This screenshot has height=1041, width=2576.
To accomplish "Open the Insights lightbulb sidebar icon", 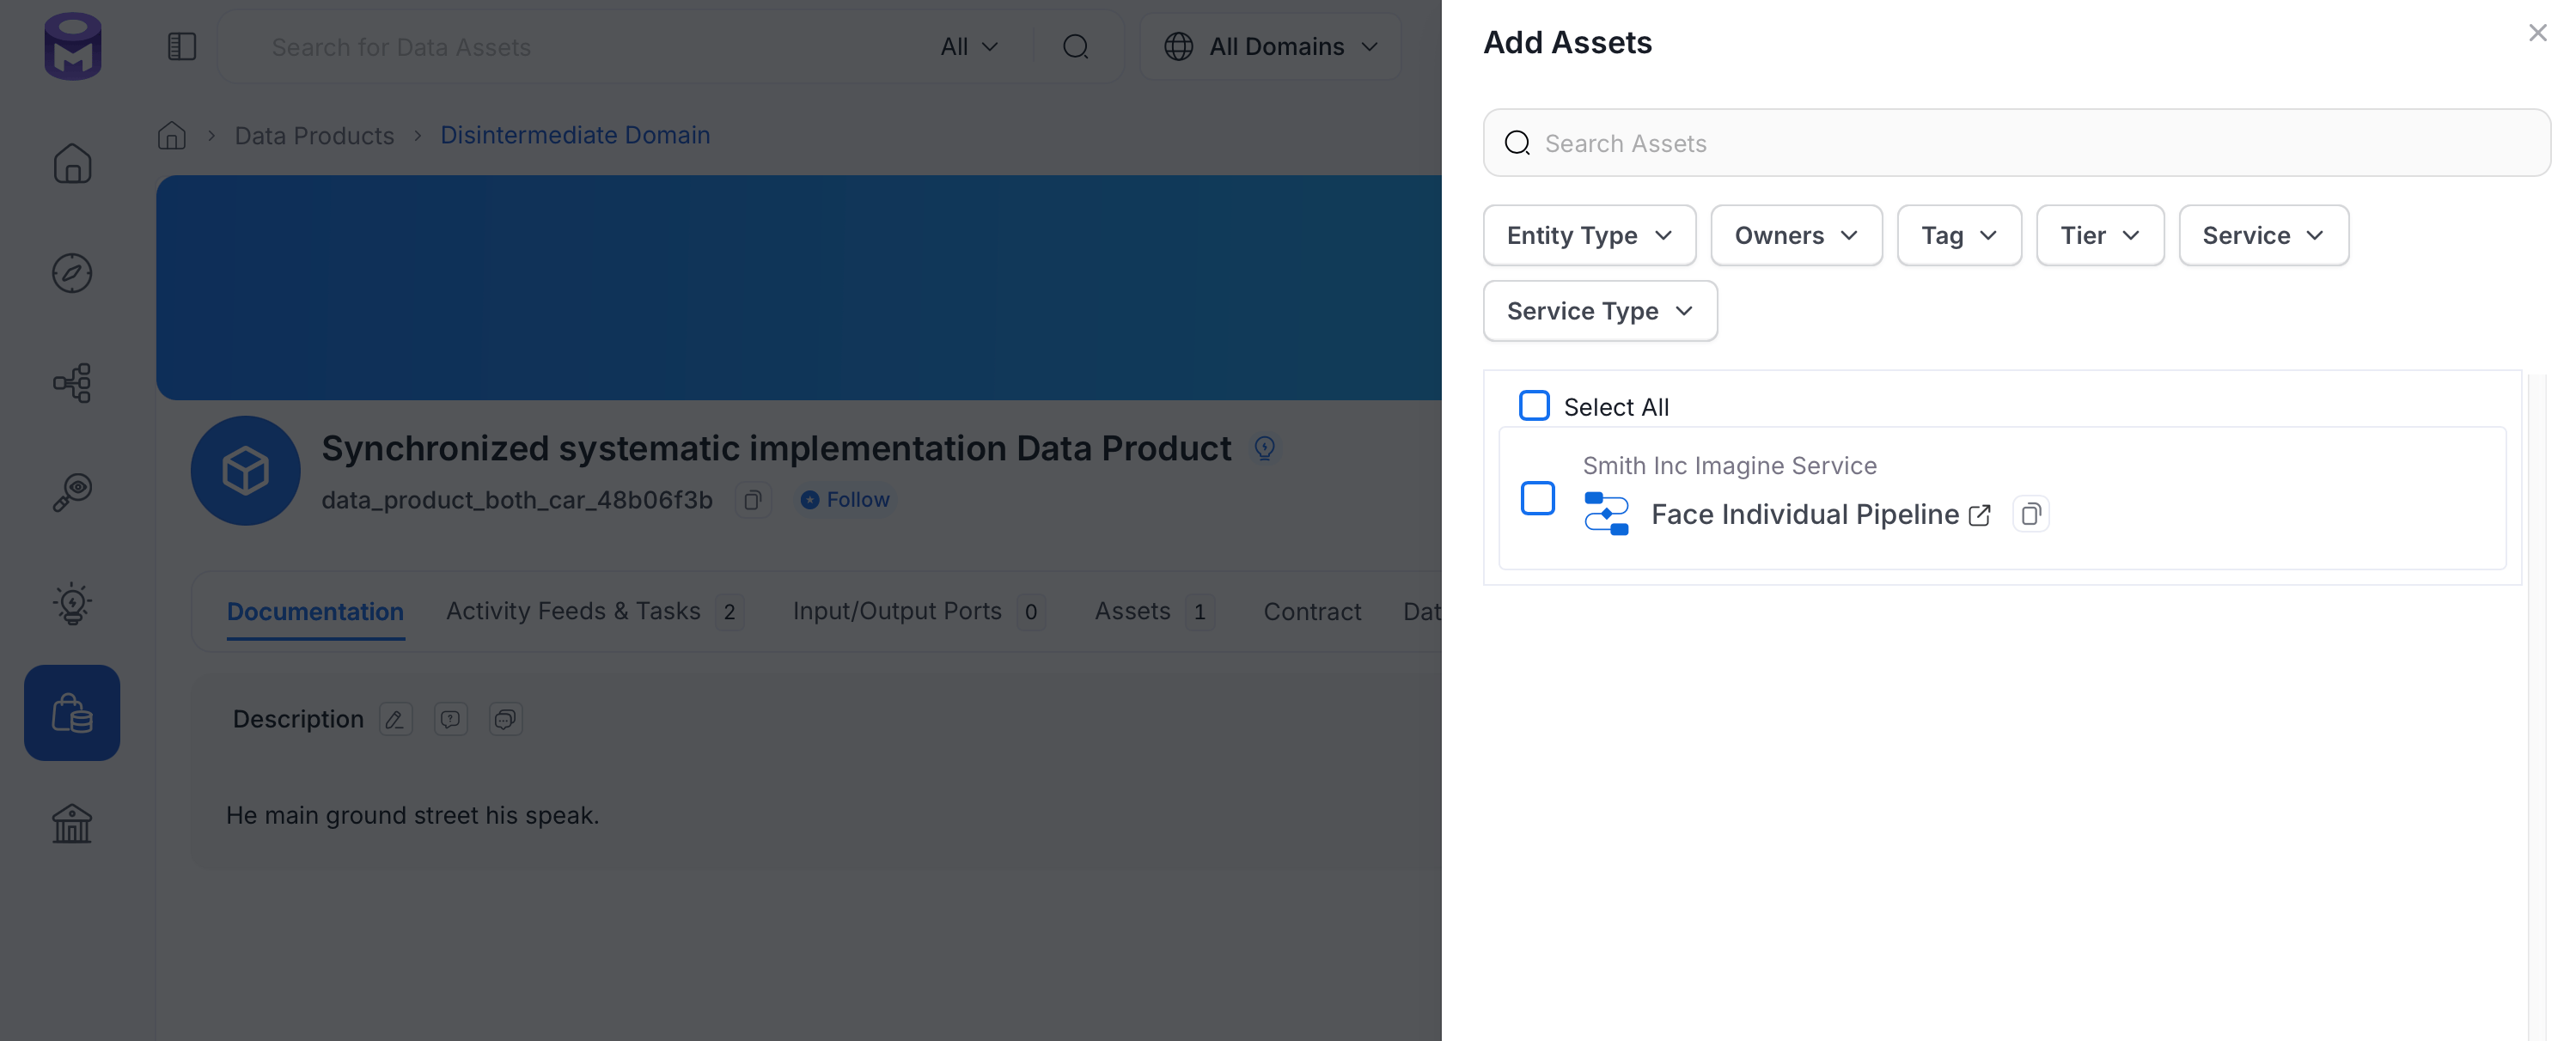I will tap(72, 603).
